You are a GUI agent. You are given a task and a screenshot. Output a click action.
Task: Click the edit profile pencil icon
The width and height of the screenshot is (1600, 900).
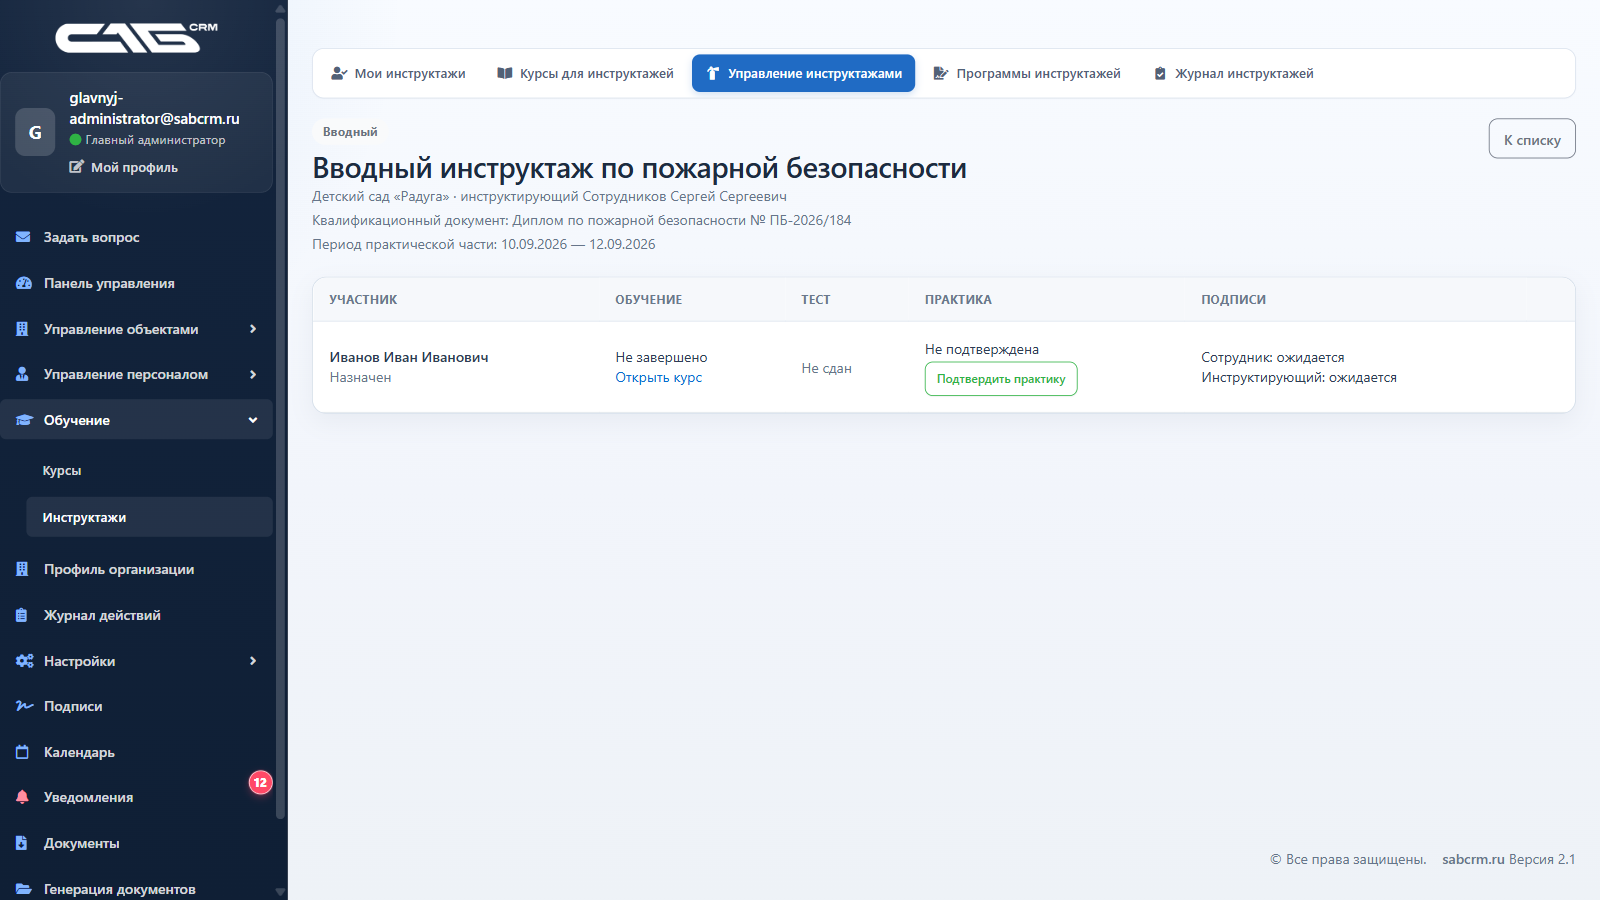76,167
